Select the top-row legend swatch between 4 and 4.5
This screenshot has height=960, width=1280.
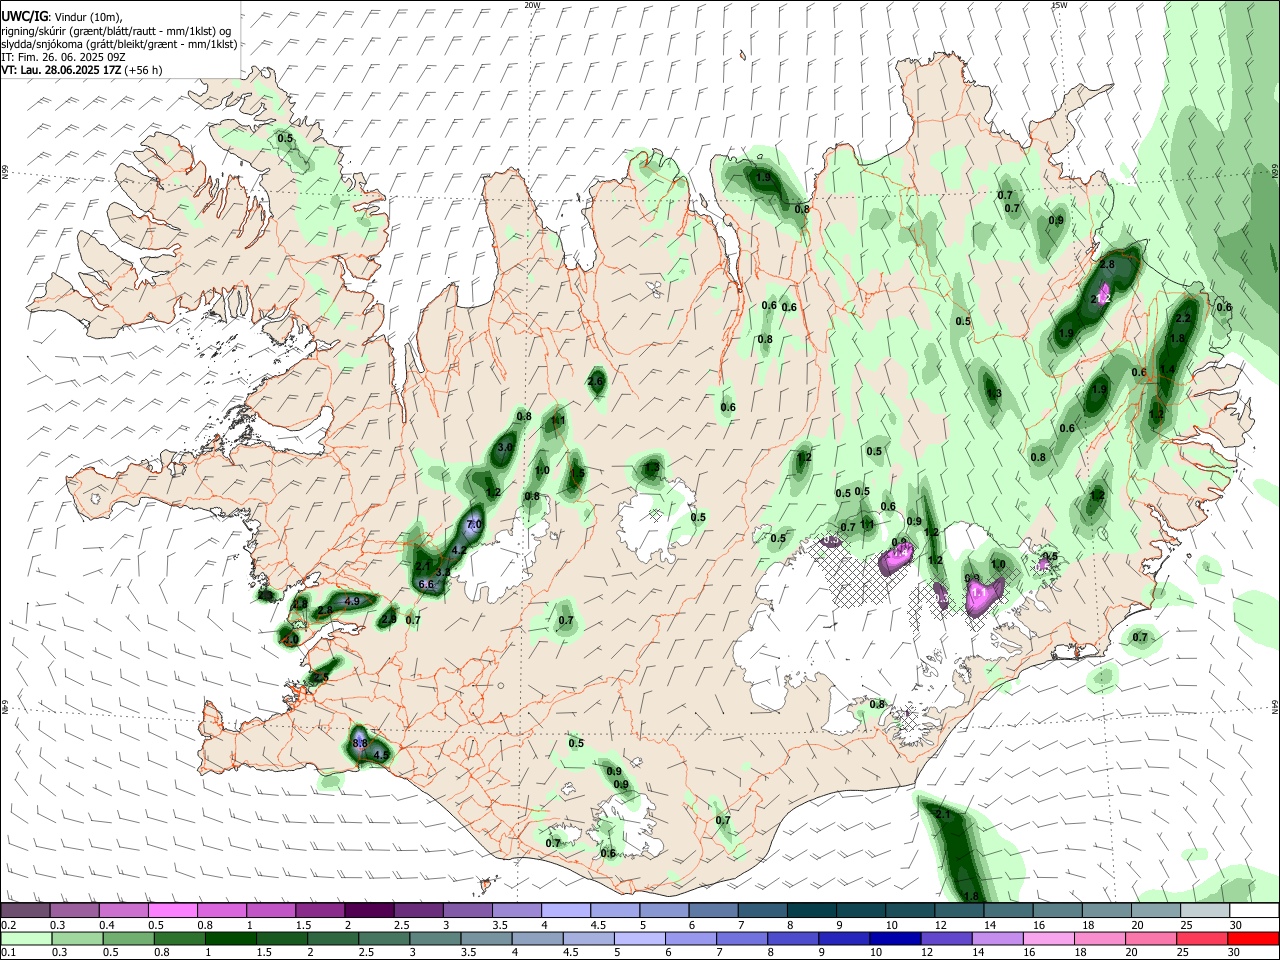pos(566,911)
